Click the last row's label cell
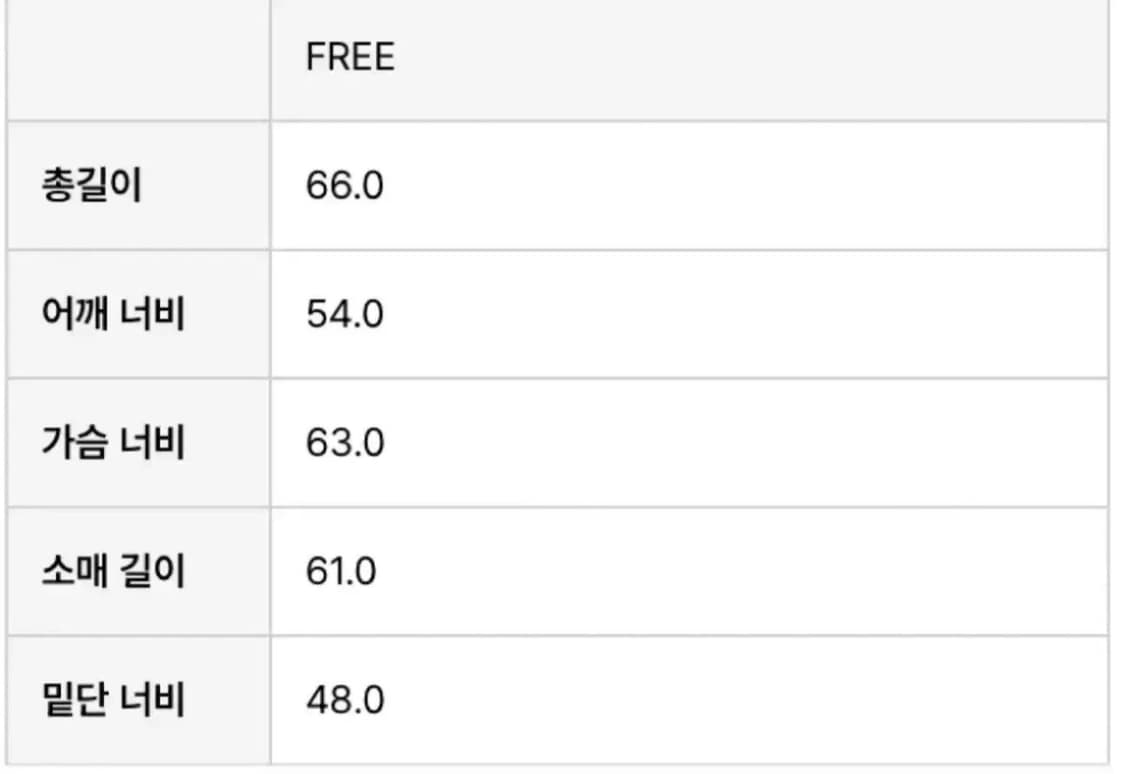1125x774 pixels. click(138, 700)
